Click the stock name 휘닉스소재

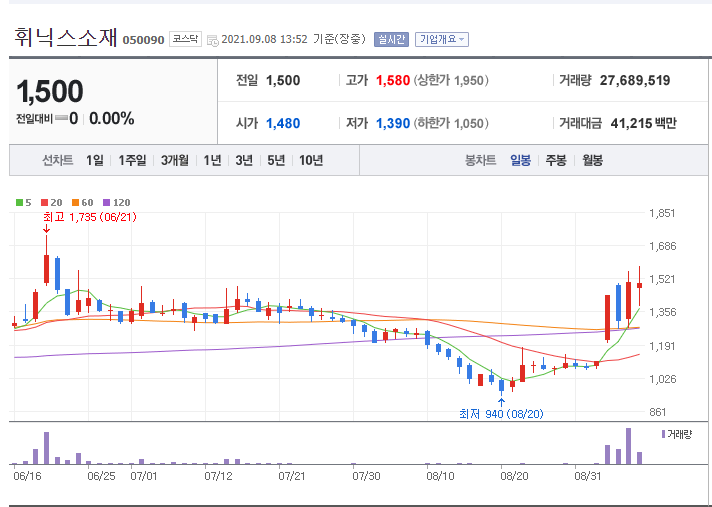[66, 37]
